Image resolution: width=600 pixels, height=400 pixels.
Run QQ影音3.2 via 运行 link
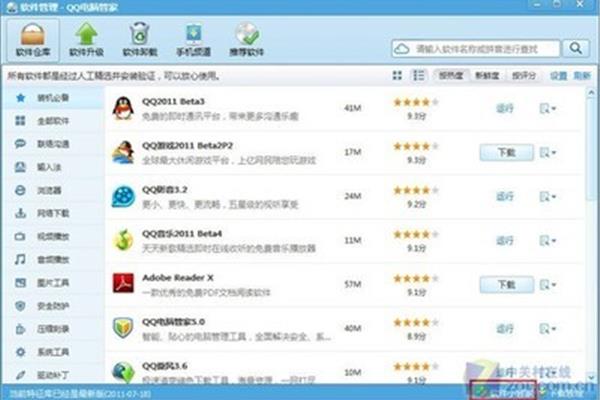(505, 196)
